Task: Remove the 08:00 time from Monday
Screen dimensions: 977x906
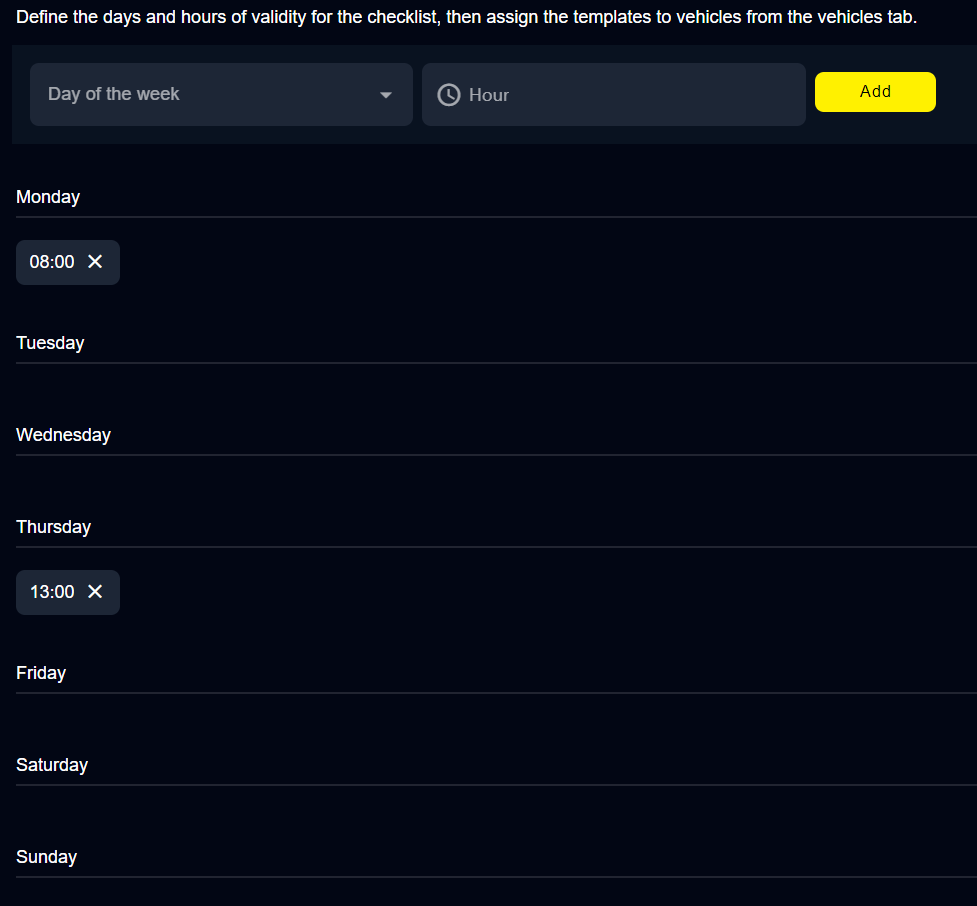Action: tap(95, 262)
